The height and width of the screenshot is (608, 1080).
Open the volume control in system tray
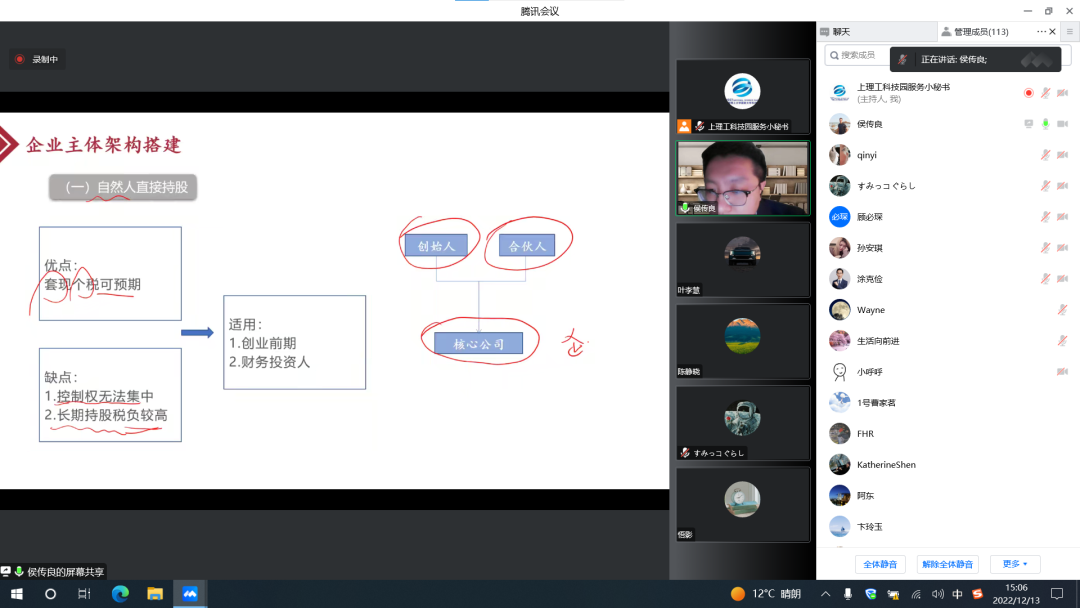coord(937,594)
